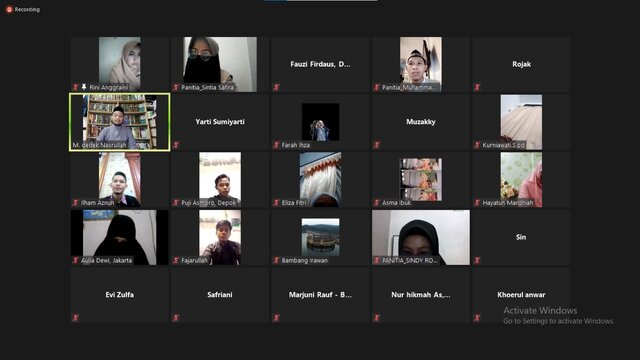Click muted mic icon on Panitia_Muhamma tile
Screen dimensions: 640x360
pos(377,87)
